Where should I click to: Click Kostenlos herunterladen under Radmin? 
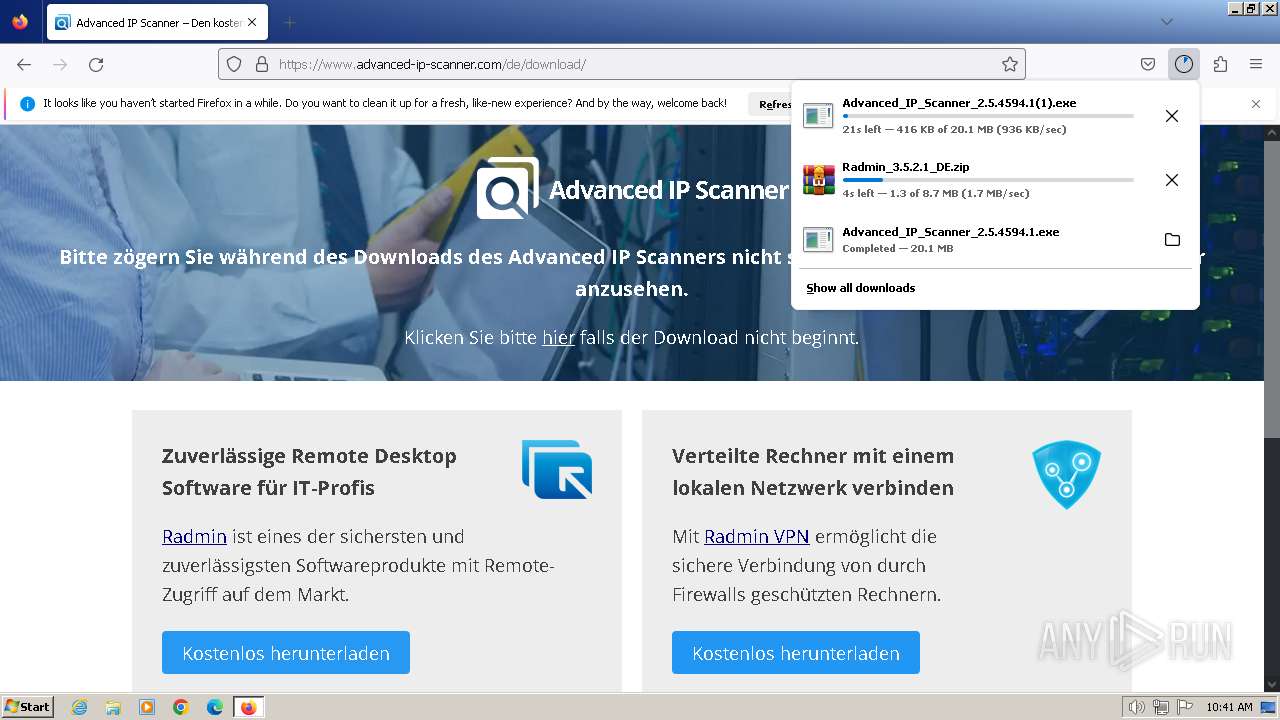coord(286,653)
